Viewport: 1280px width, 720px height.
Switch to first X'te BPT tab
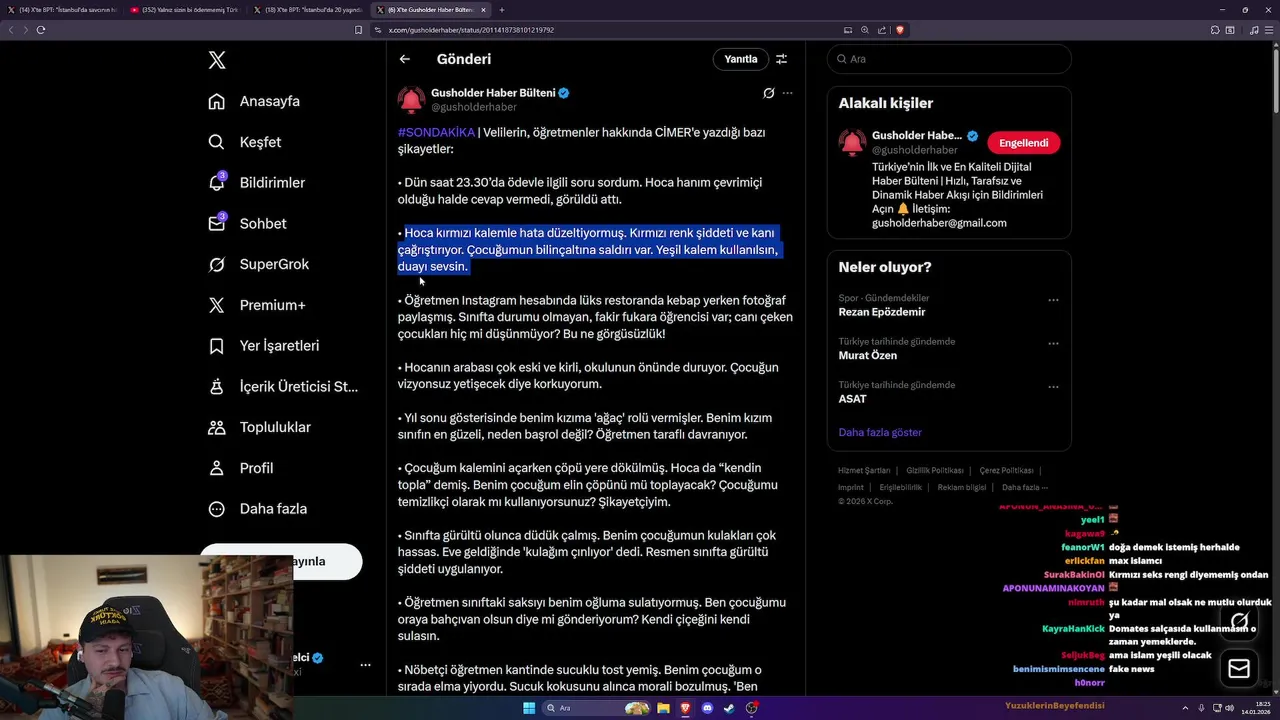62,10
